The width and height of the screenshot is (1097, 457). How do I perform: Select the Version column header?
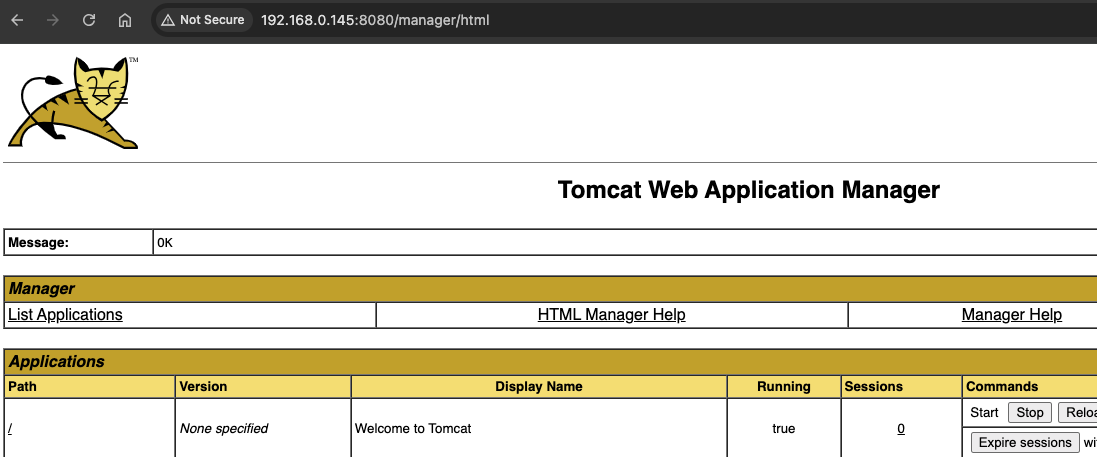(263, 386)
